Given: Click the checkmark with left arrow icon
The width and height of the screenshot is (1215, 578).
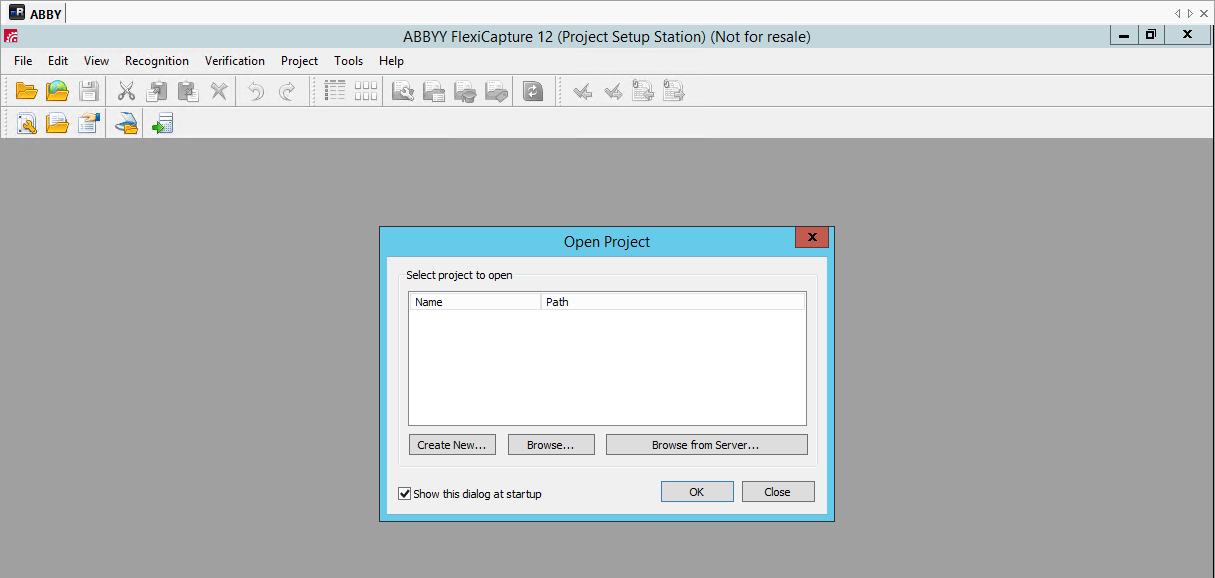Looking at the screenshot, I should (582, 92).
